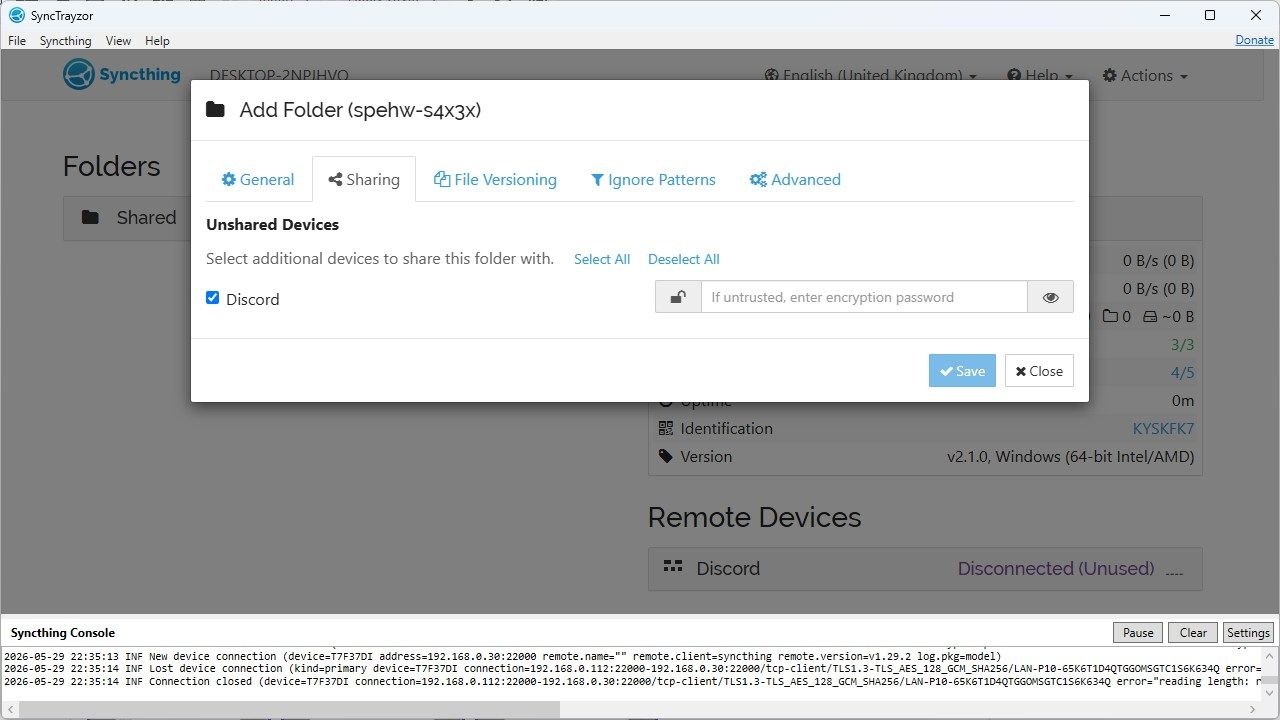Switch to the General tab
Viewport: 1280px width, 720px height.
click(258, 180)
